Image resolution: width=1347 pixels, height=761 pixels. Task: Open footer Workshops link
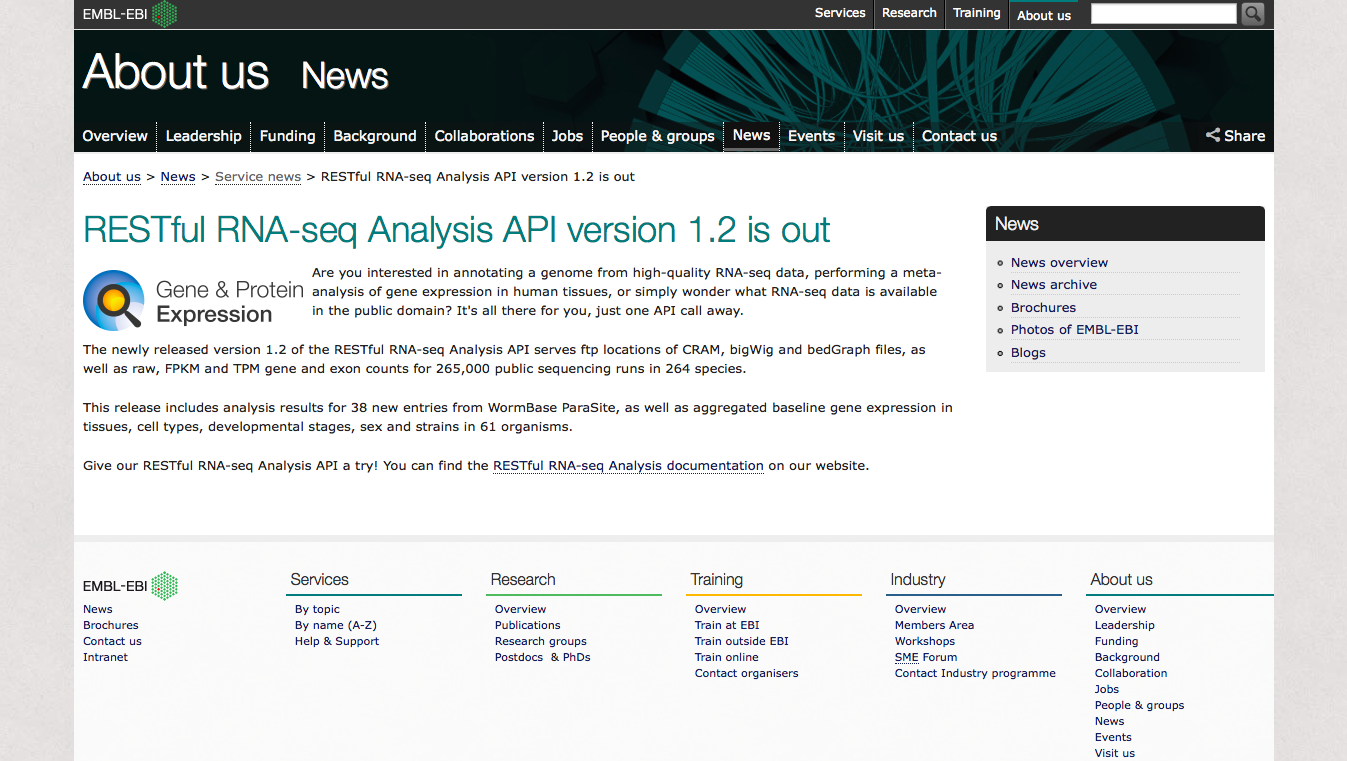(x=925, y=641)
